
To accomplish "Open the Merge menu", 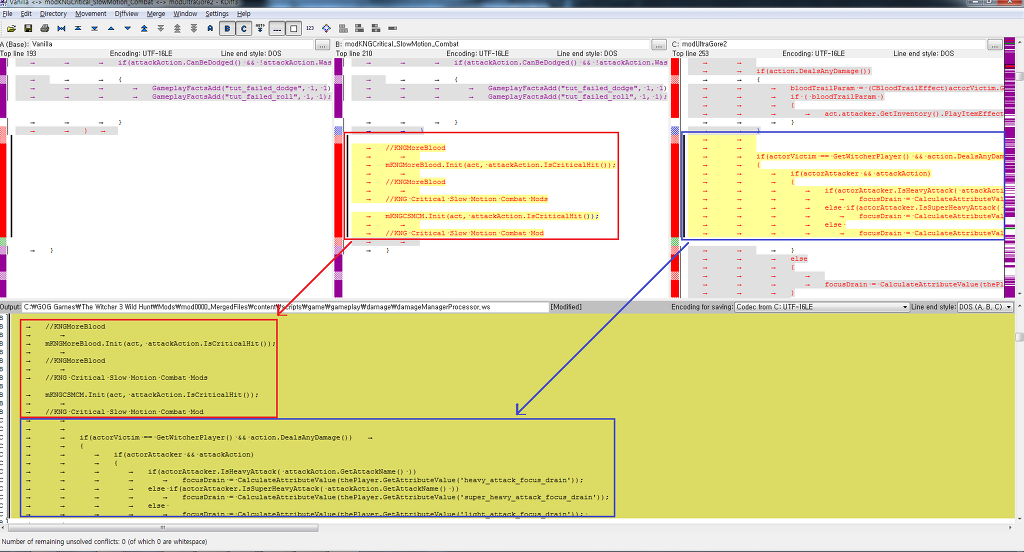I will coord(155,14).
